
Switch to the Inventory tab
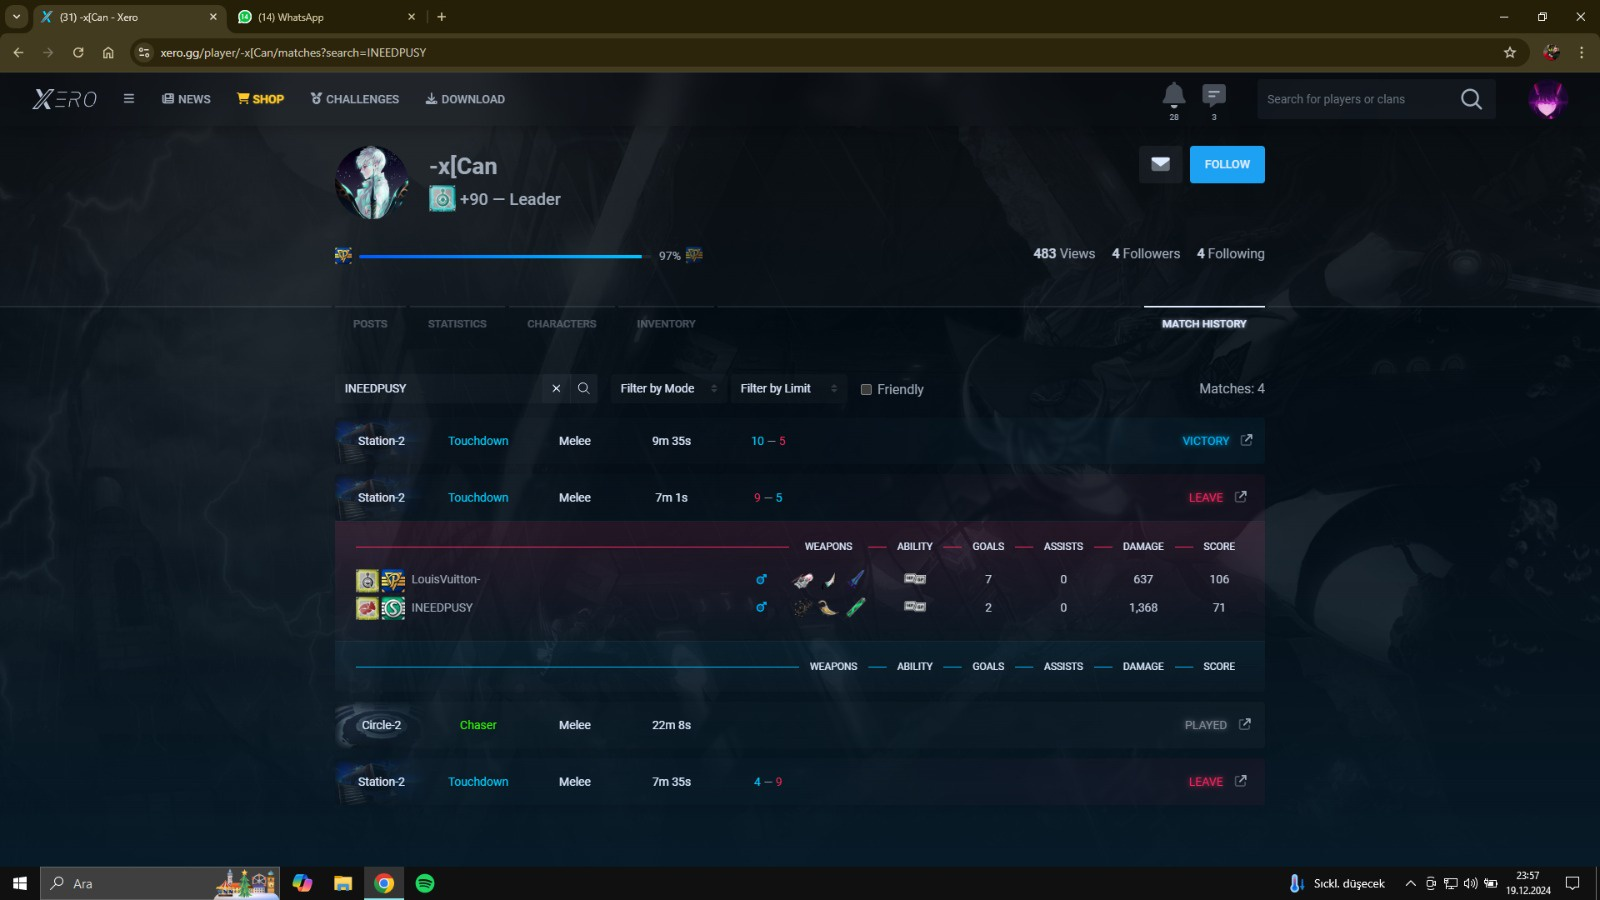point(665,324)
